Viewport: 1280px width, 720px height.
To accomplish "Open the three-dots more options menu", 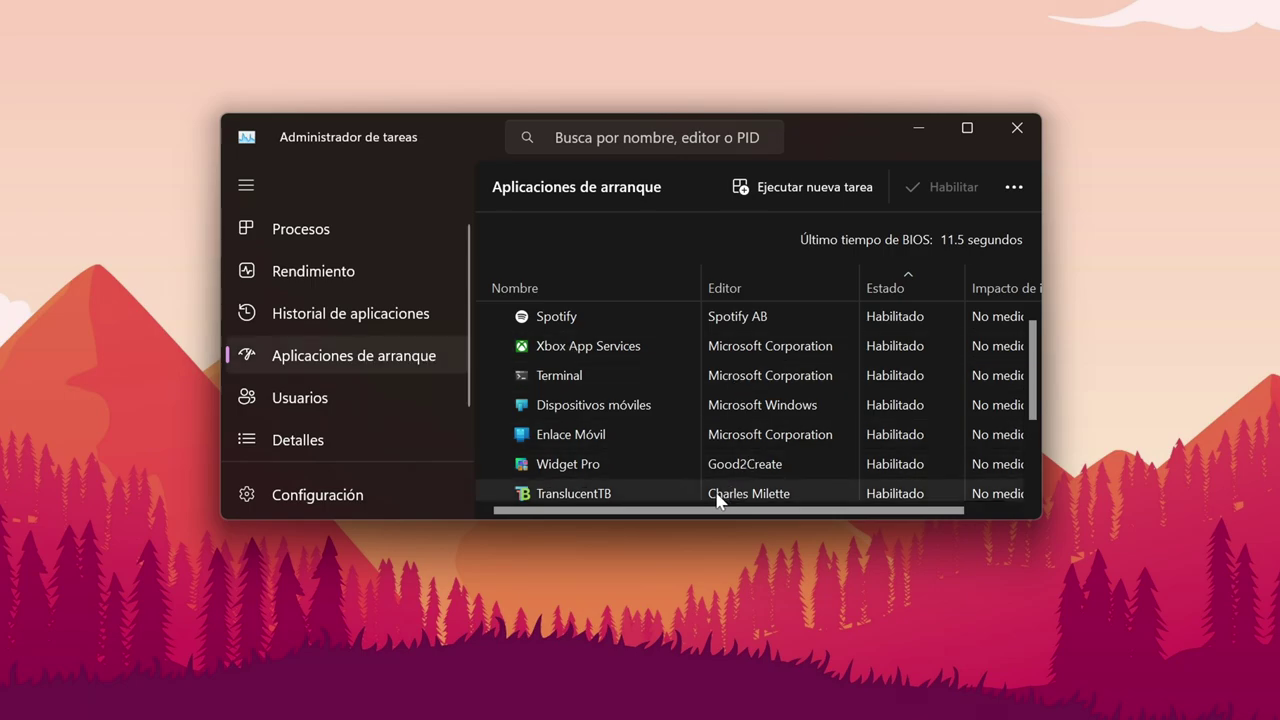I will click(x=1014, y=187).
